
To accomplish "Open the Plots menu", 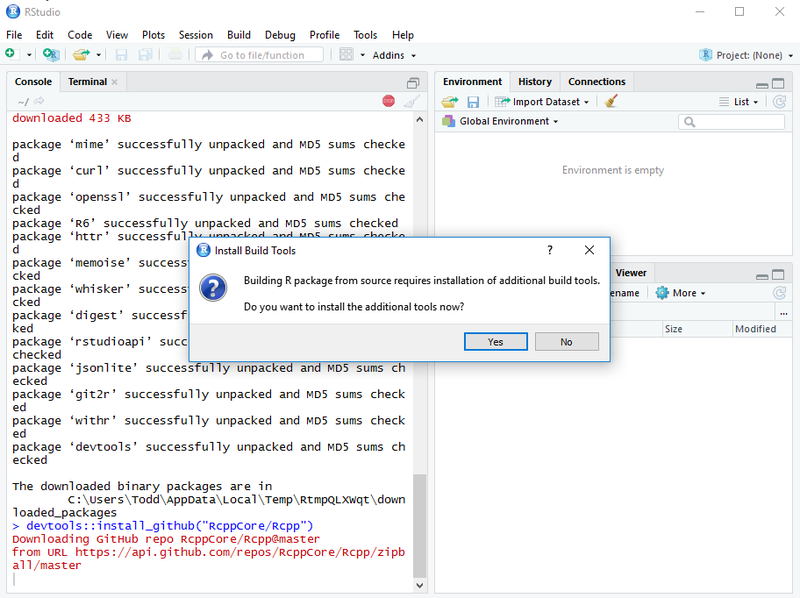I will click(154, 35).
